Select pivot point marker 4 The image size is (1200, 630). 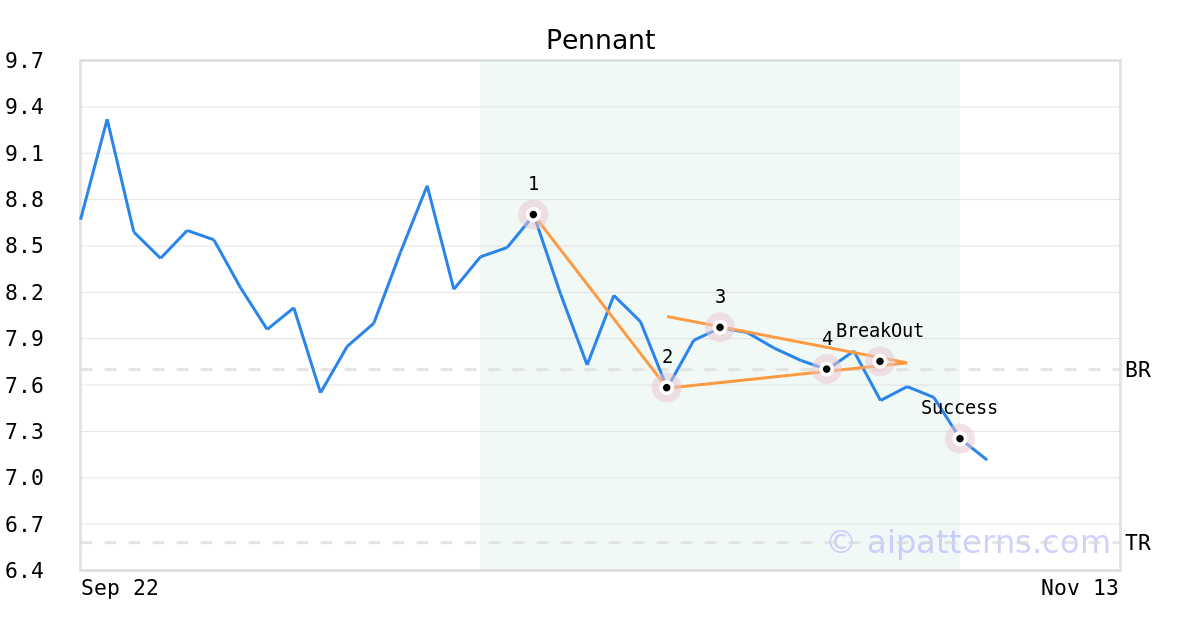[826, 369]
